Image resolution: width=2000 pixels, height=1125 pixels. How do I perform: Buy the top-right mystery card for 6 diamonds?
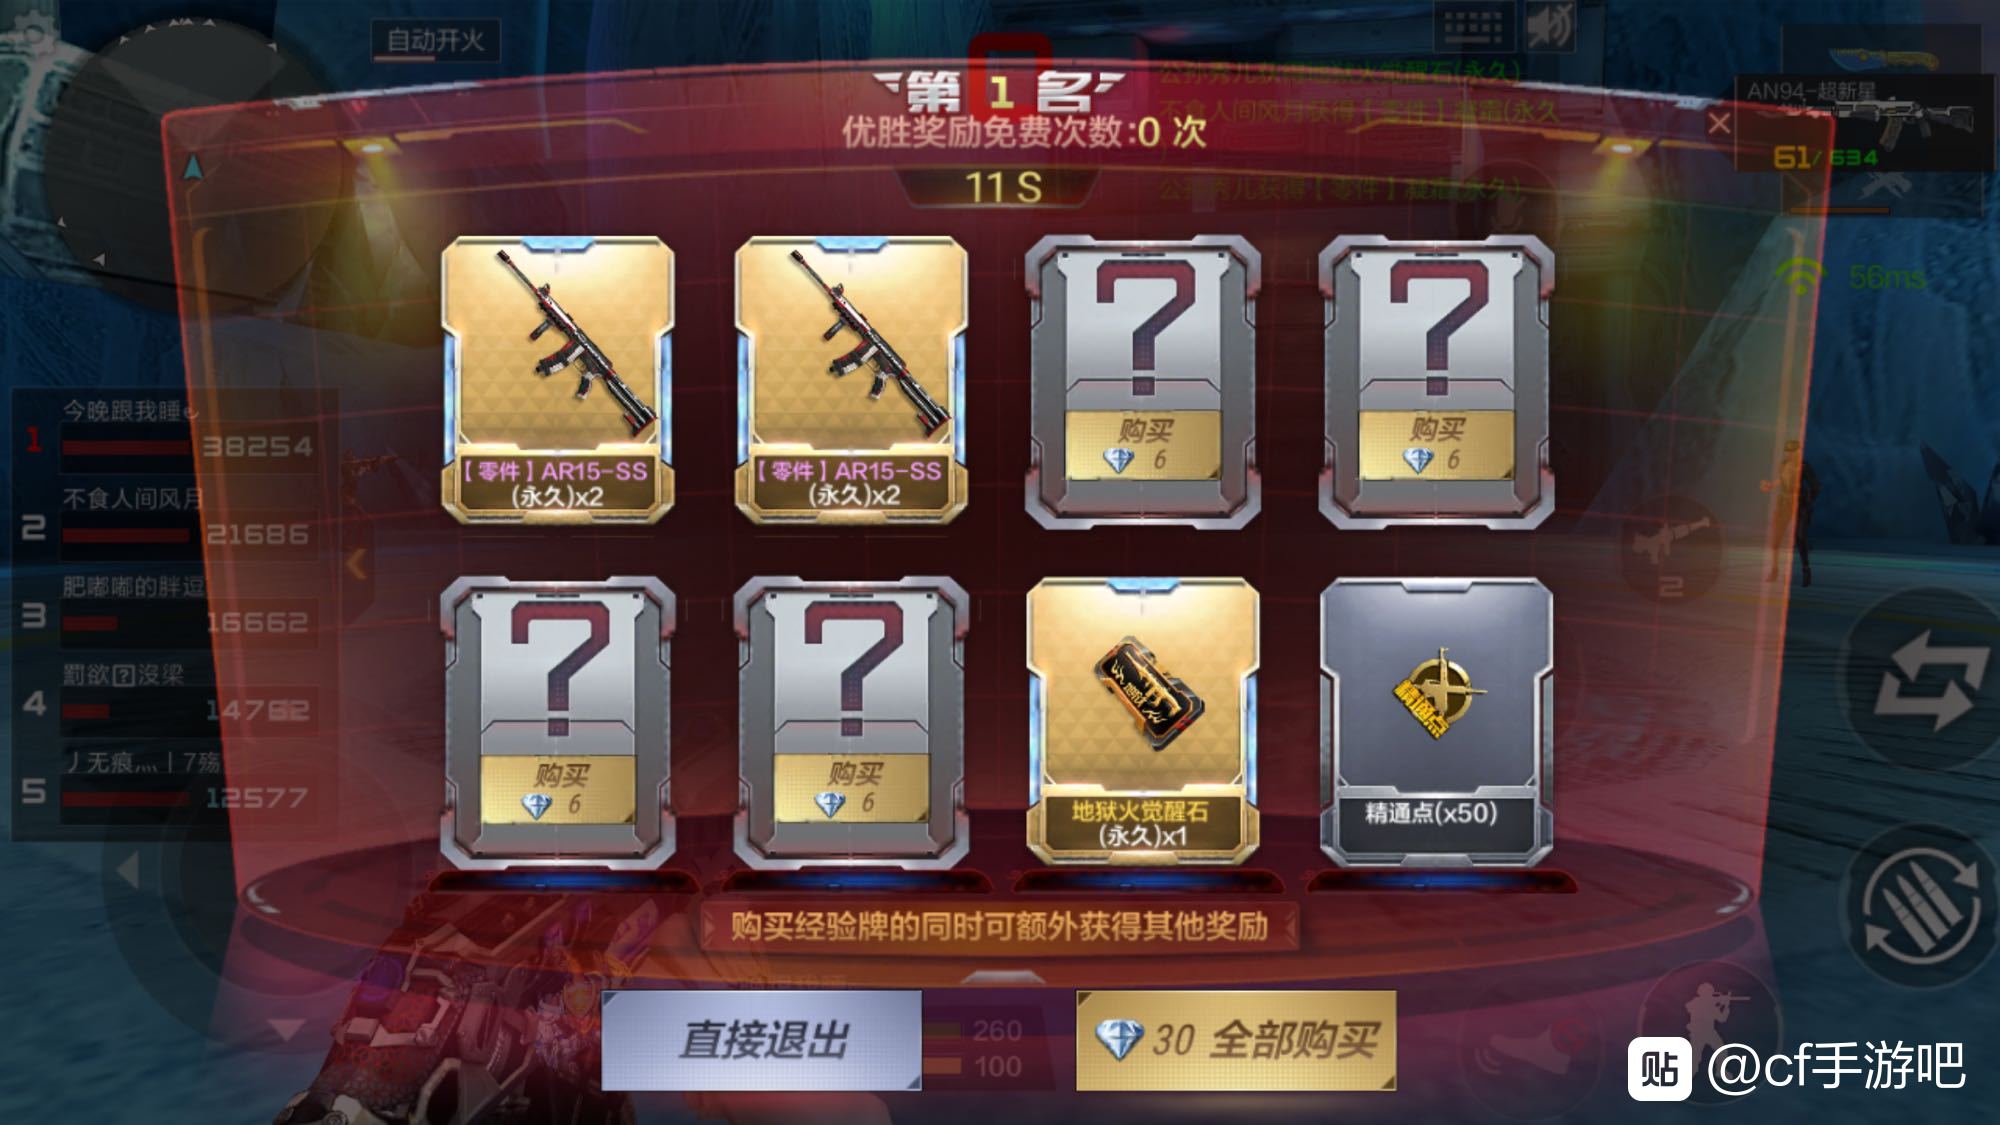tap(1436, 445)
